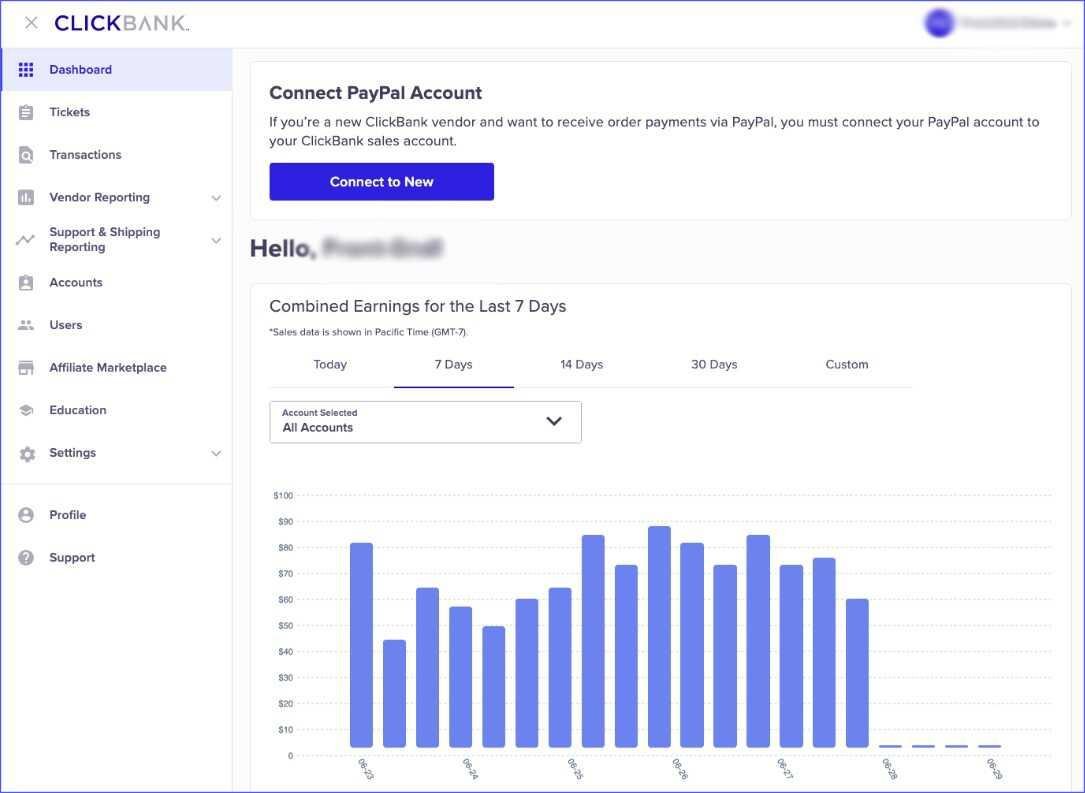
Task: Select the Vendor Reporting bar-chart icon
Action: (26, 197)
